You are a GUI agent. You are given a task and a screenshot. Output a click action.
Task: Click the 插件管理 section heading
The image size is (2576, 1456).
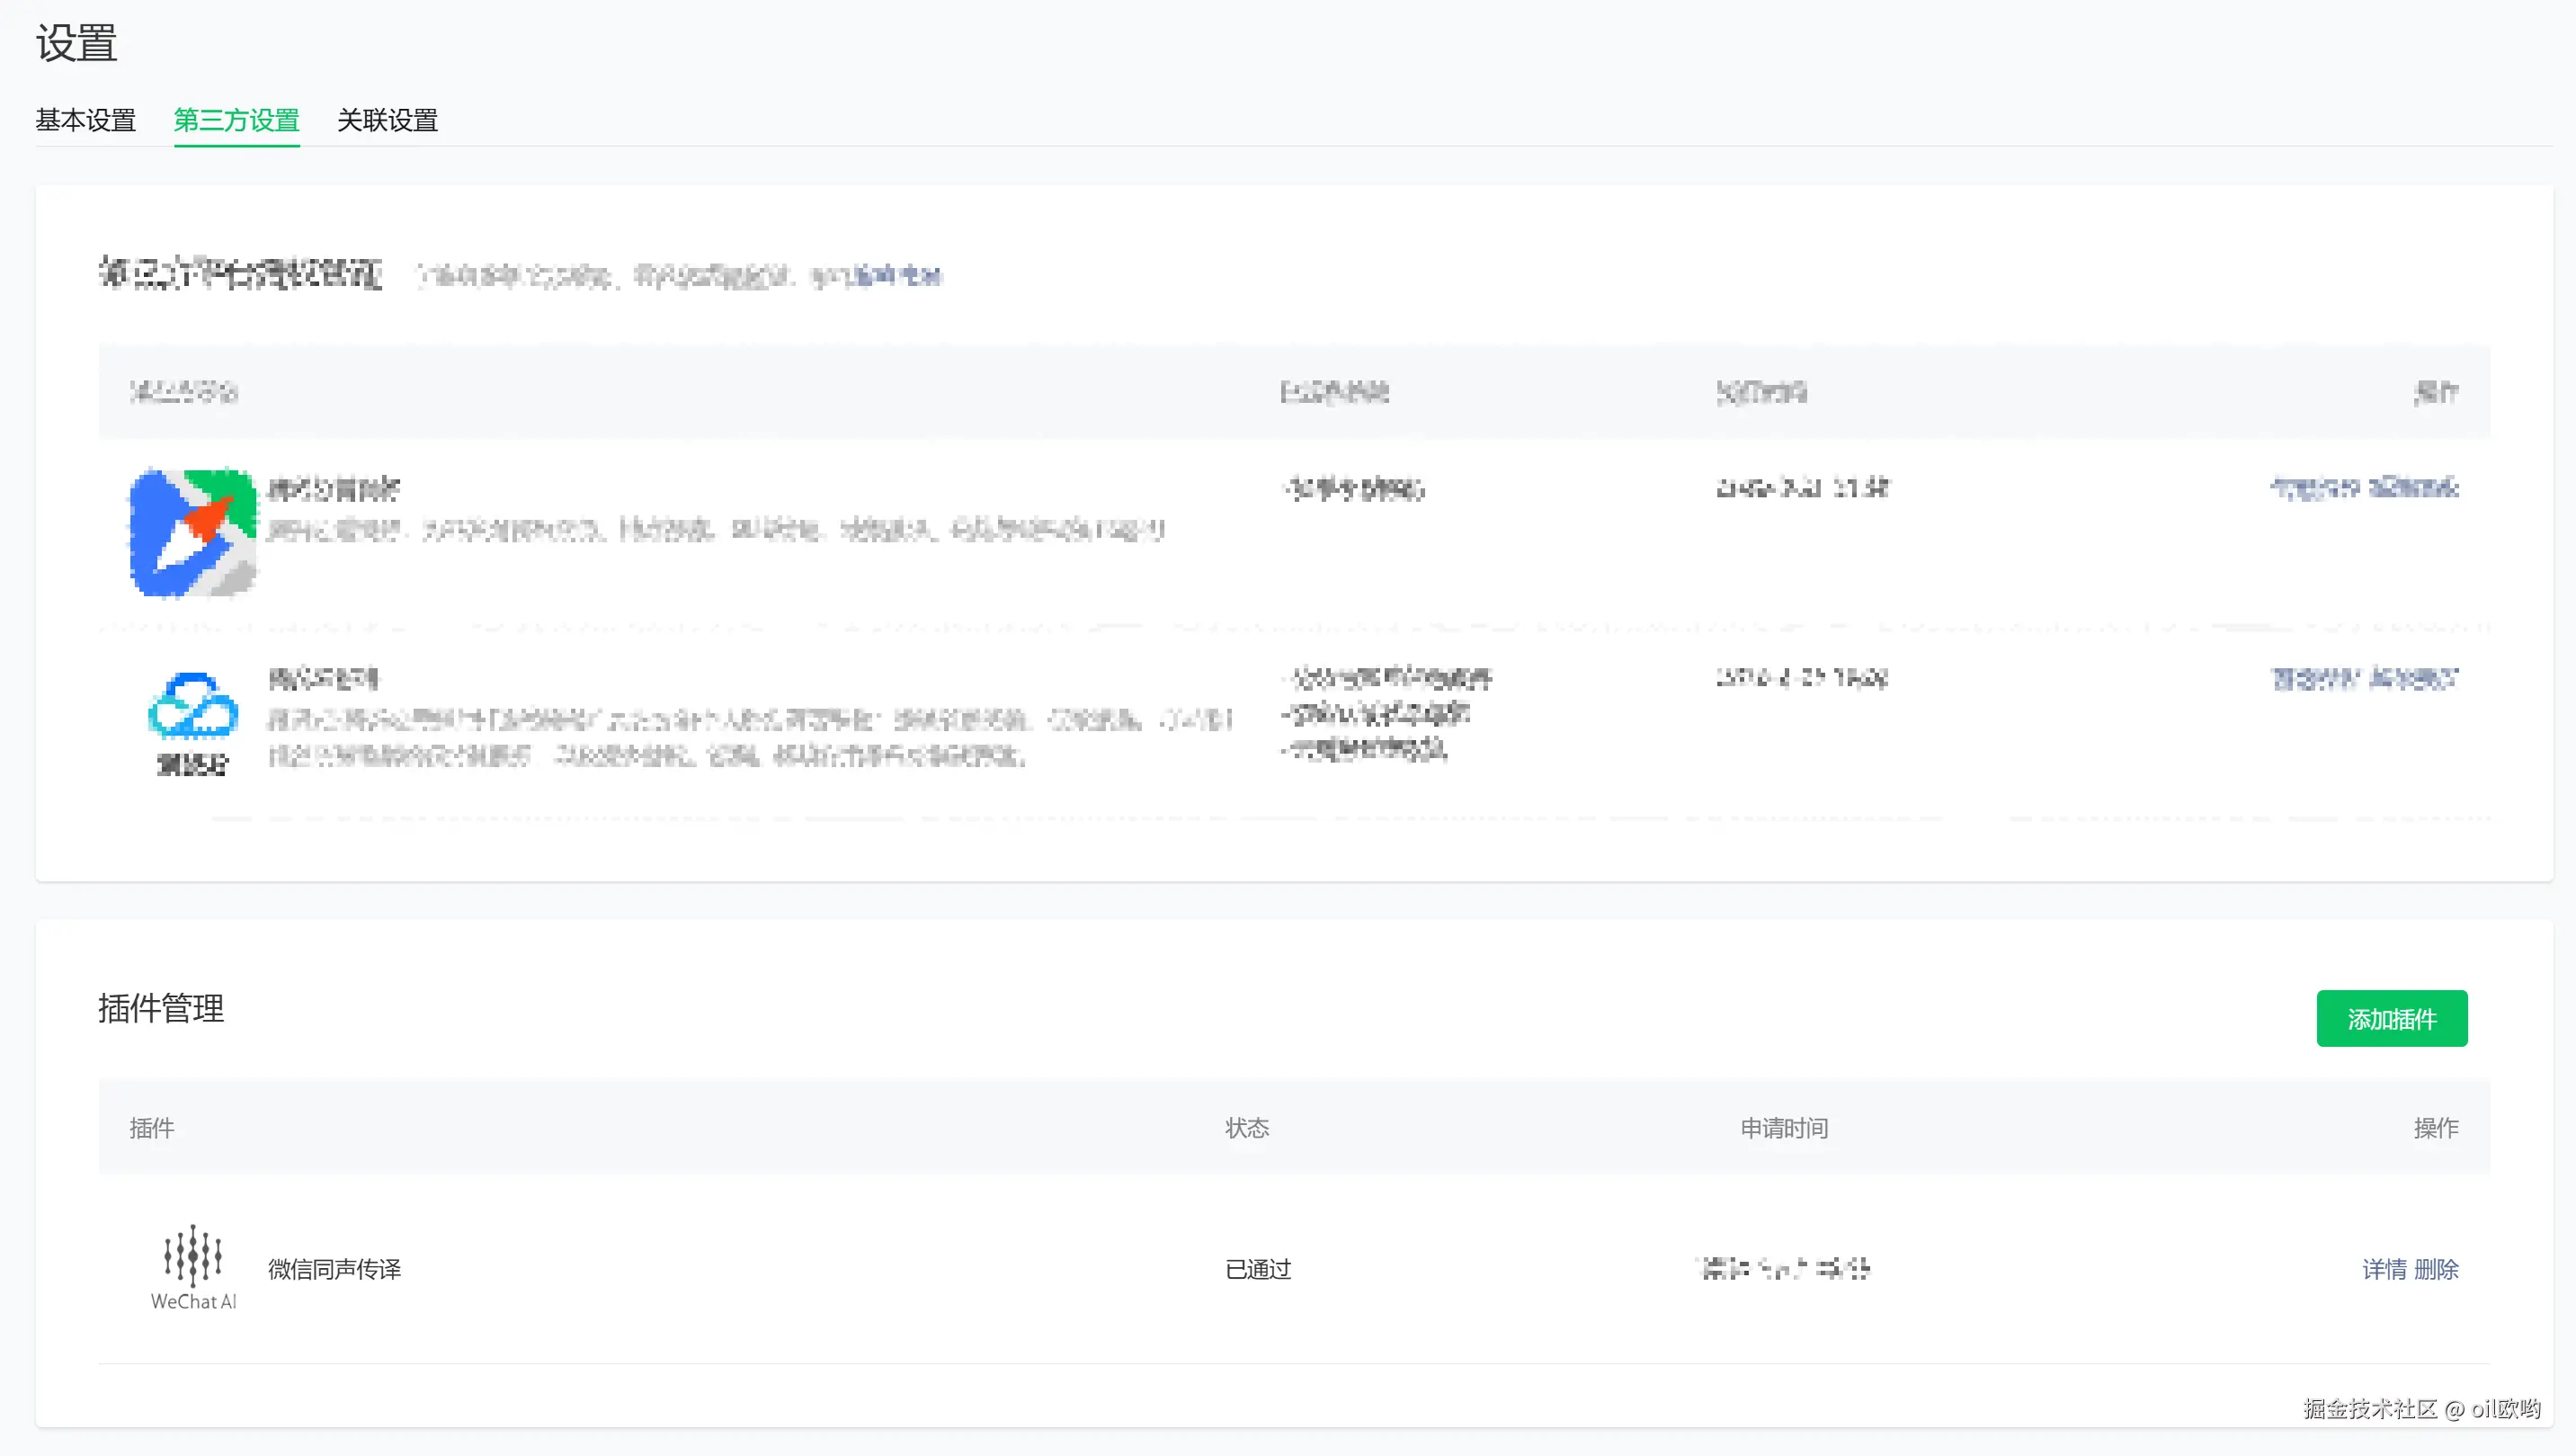click(161, 1008)
